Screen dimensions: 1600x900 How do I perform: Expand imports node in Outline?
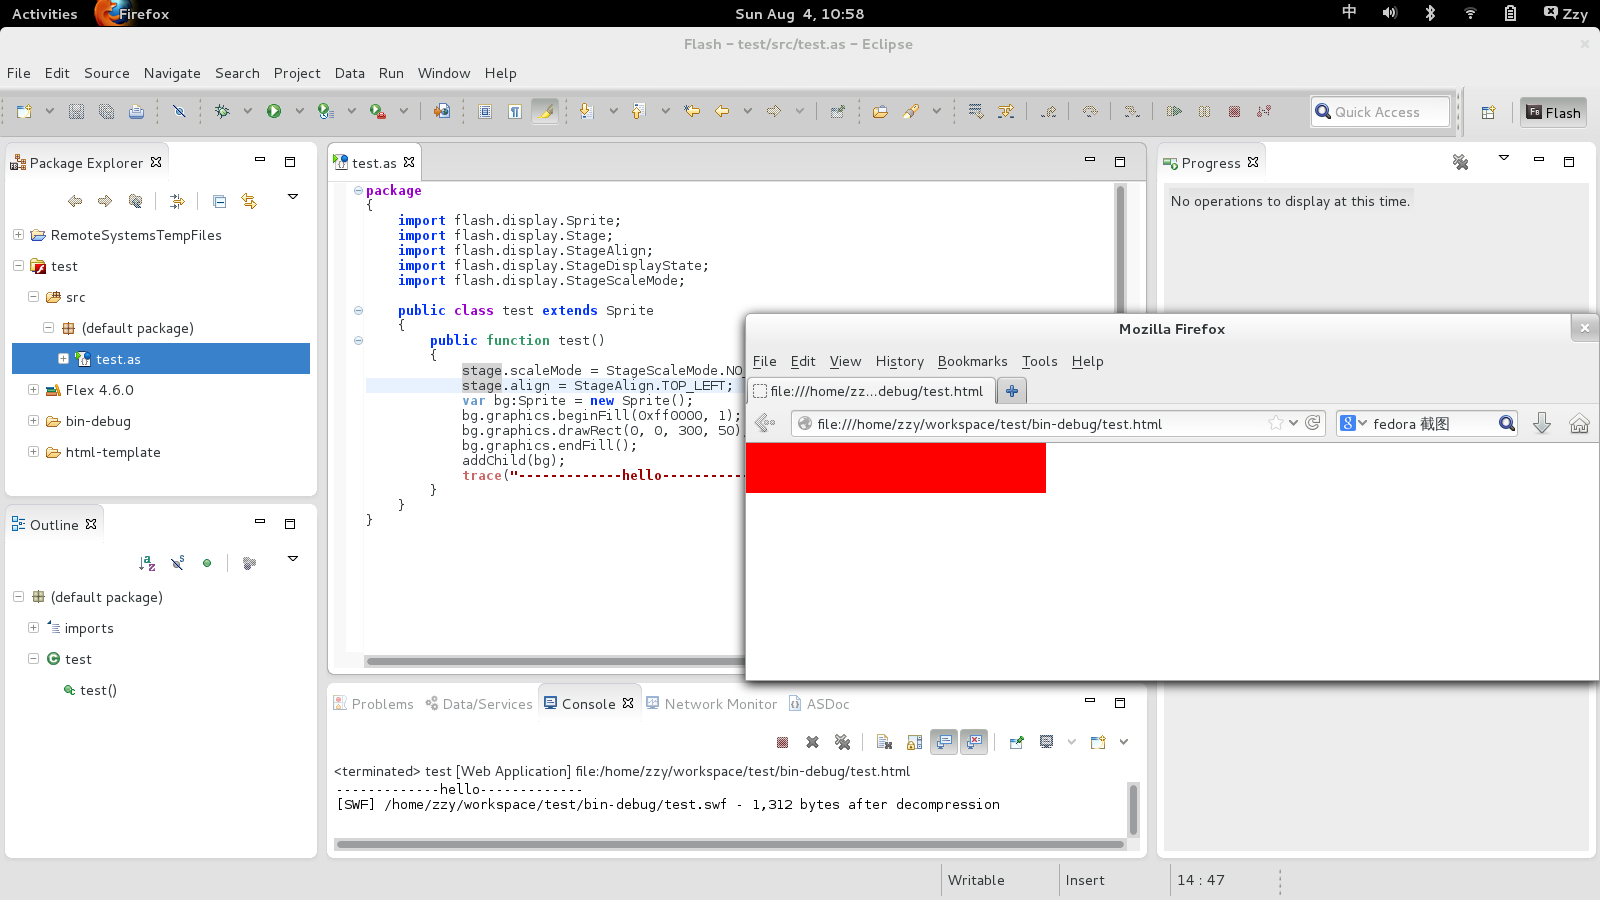(33, 628)
